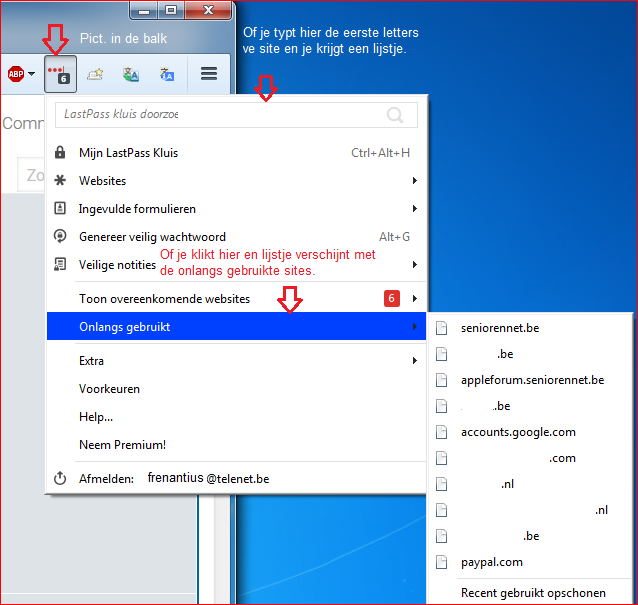Open the Adblock Plus dropdown arrow
Image resolution: width=638 pixels, height=605 pixels.
click(x=32, y=74)
